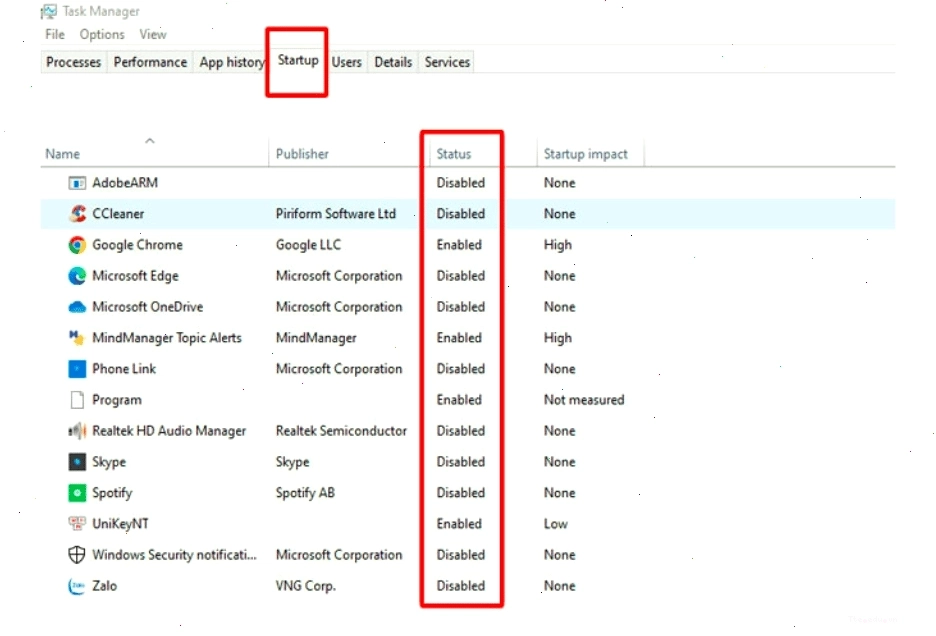Open the View menu
The height and width of the screenshot is (636, 936).
153,35
